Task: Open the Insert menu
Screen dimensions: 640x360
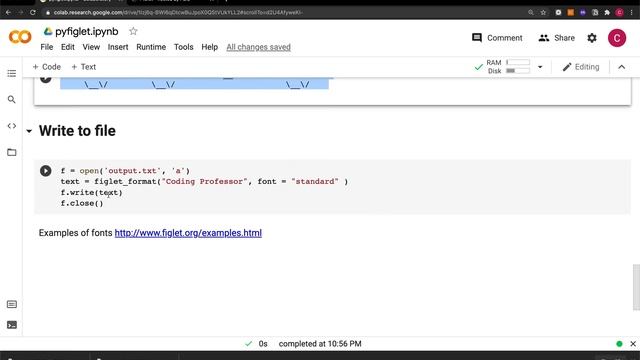Action: point(118,47)
